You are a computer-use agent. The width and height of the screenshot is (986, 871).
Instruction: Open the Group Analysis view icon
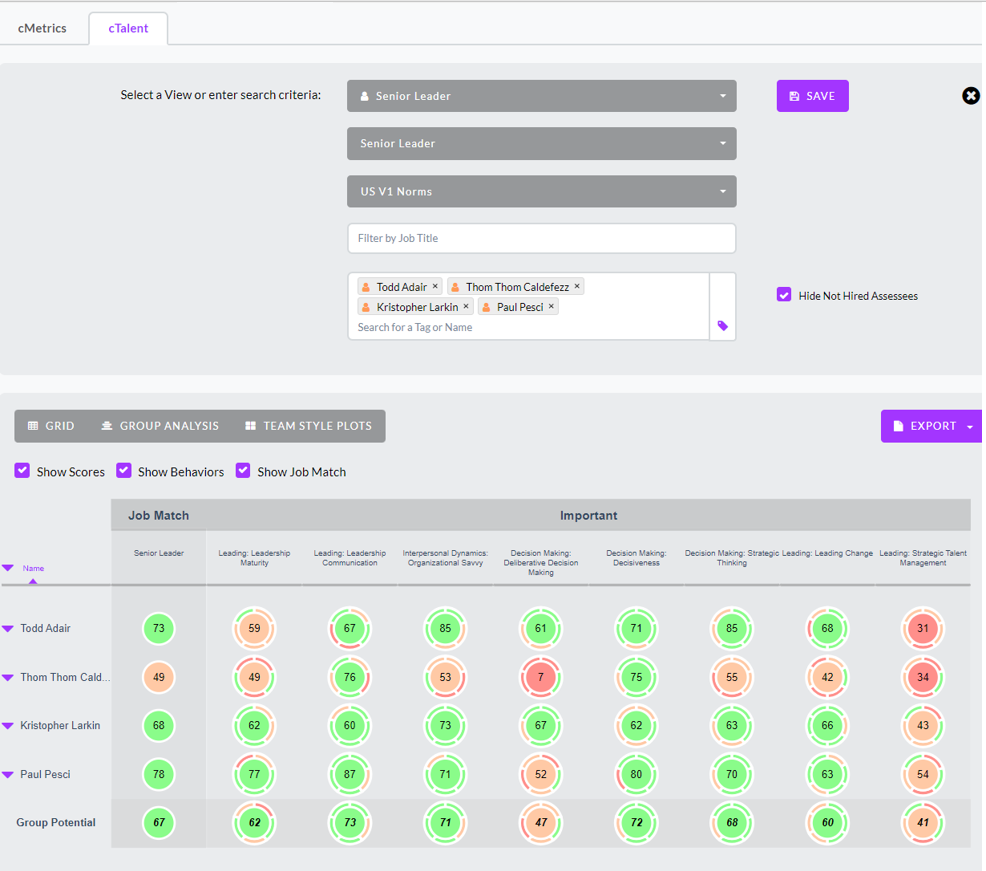[107, 425]
